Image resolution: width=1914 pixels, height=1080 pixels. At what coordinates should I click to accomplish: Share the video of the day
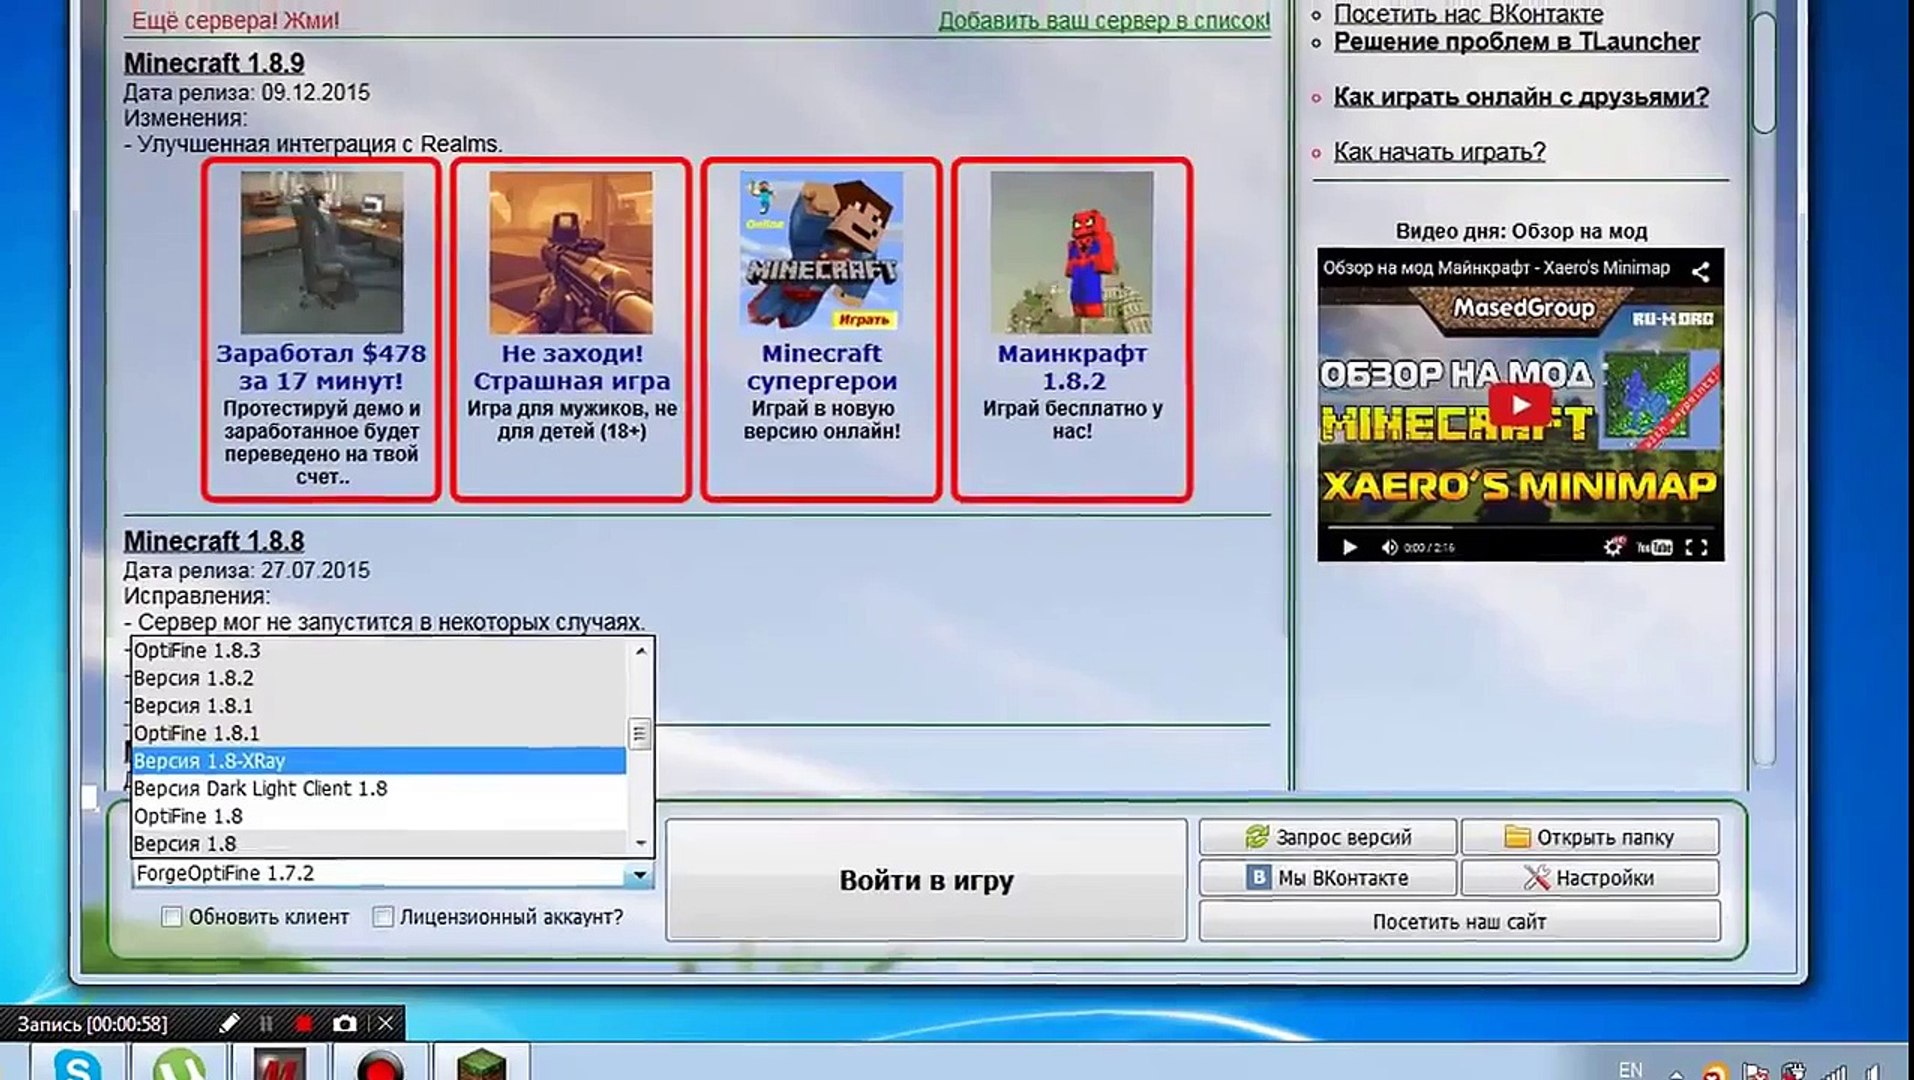coord(1700,270)
